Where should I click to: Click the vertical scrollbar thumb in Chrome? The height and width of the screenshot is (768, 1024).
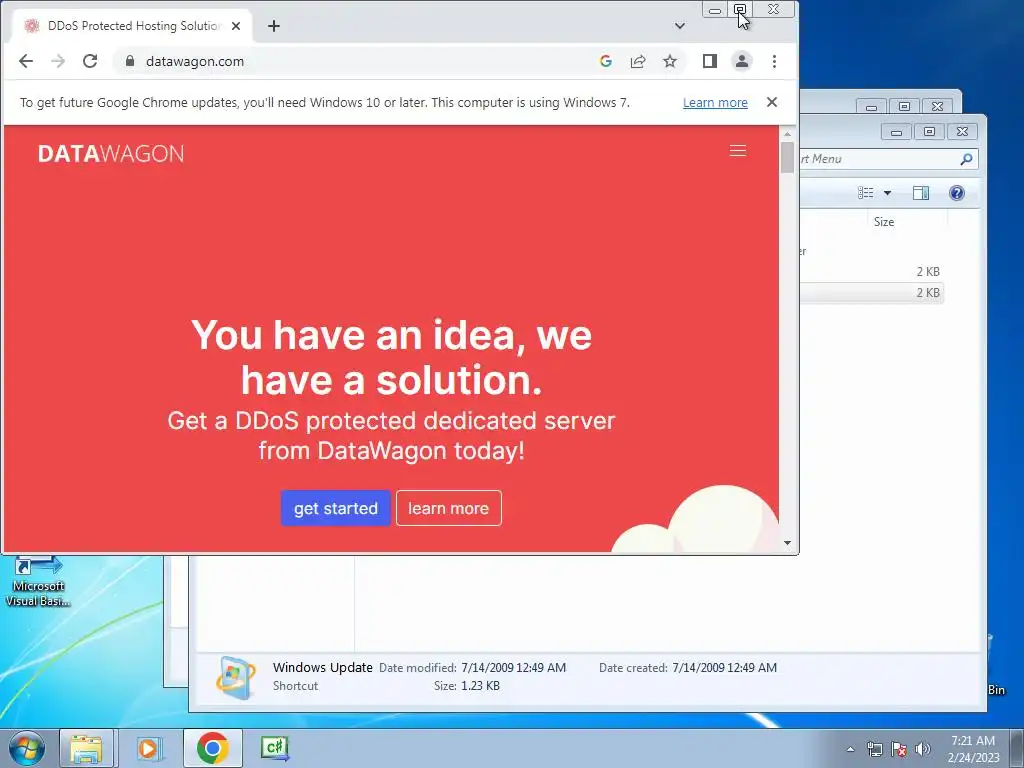[x=787, y=157]
